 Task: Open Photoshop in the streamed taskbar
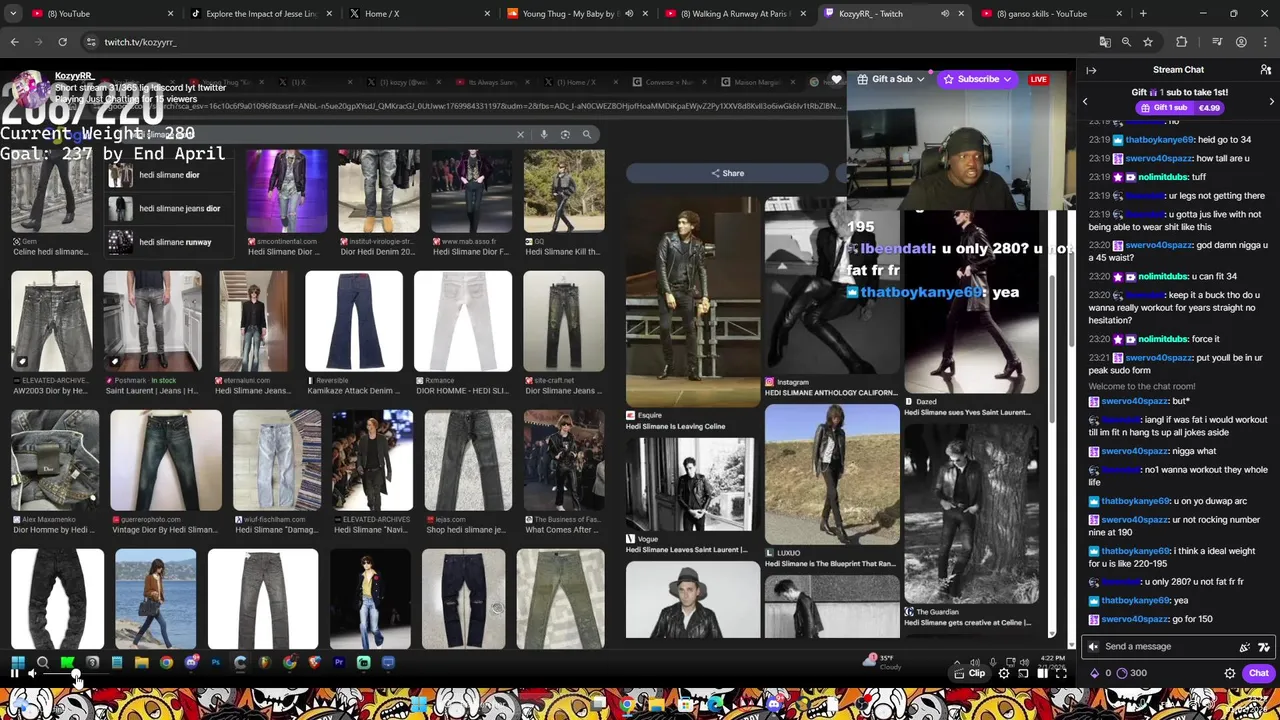[x=215, y=662]
